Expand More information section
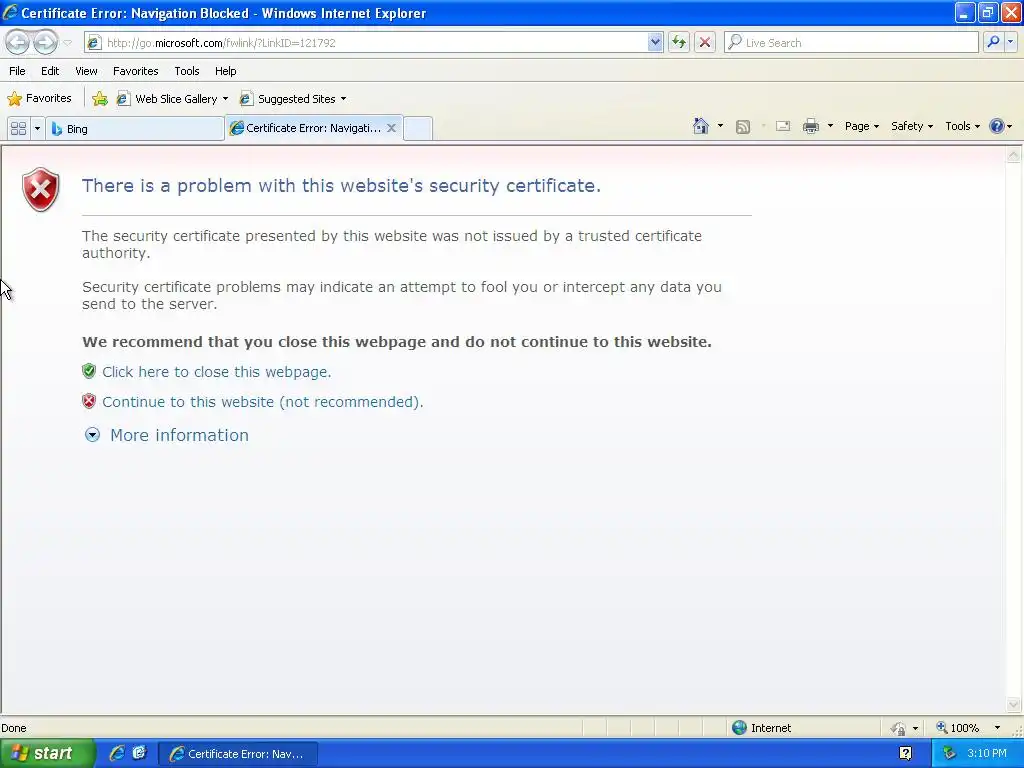Image resolution: width=1024 pixels, height=768 pixels. pyautogui.click(x=179, y=435)
